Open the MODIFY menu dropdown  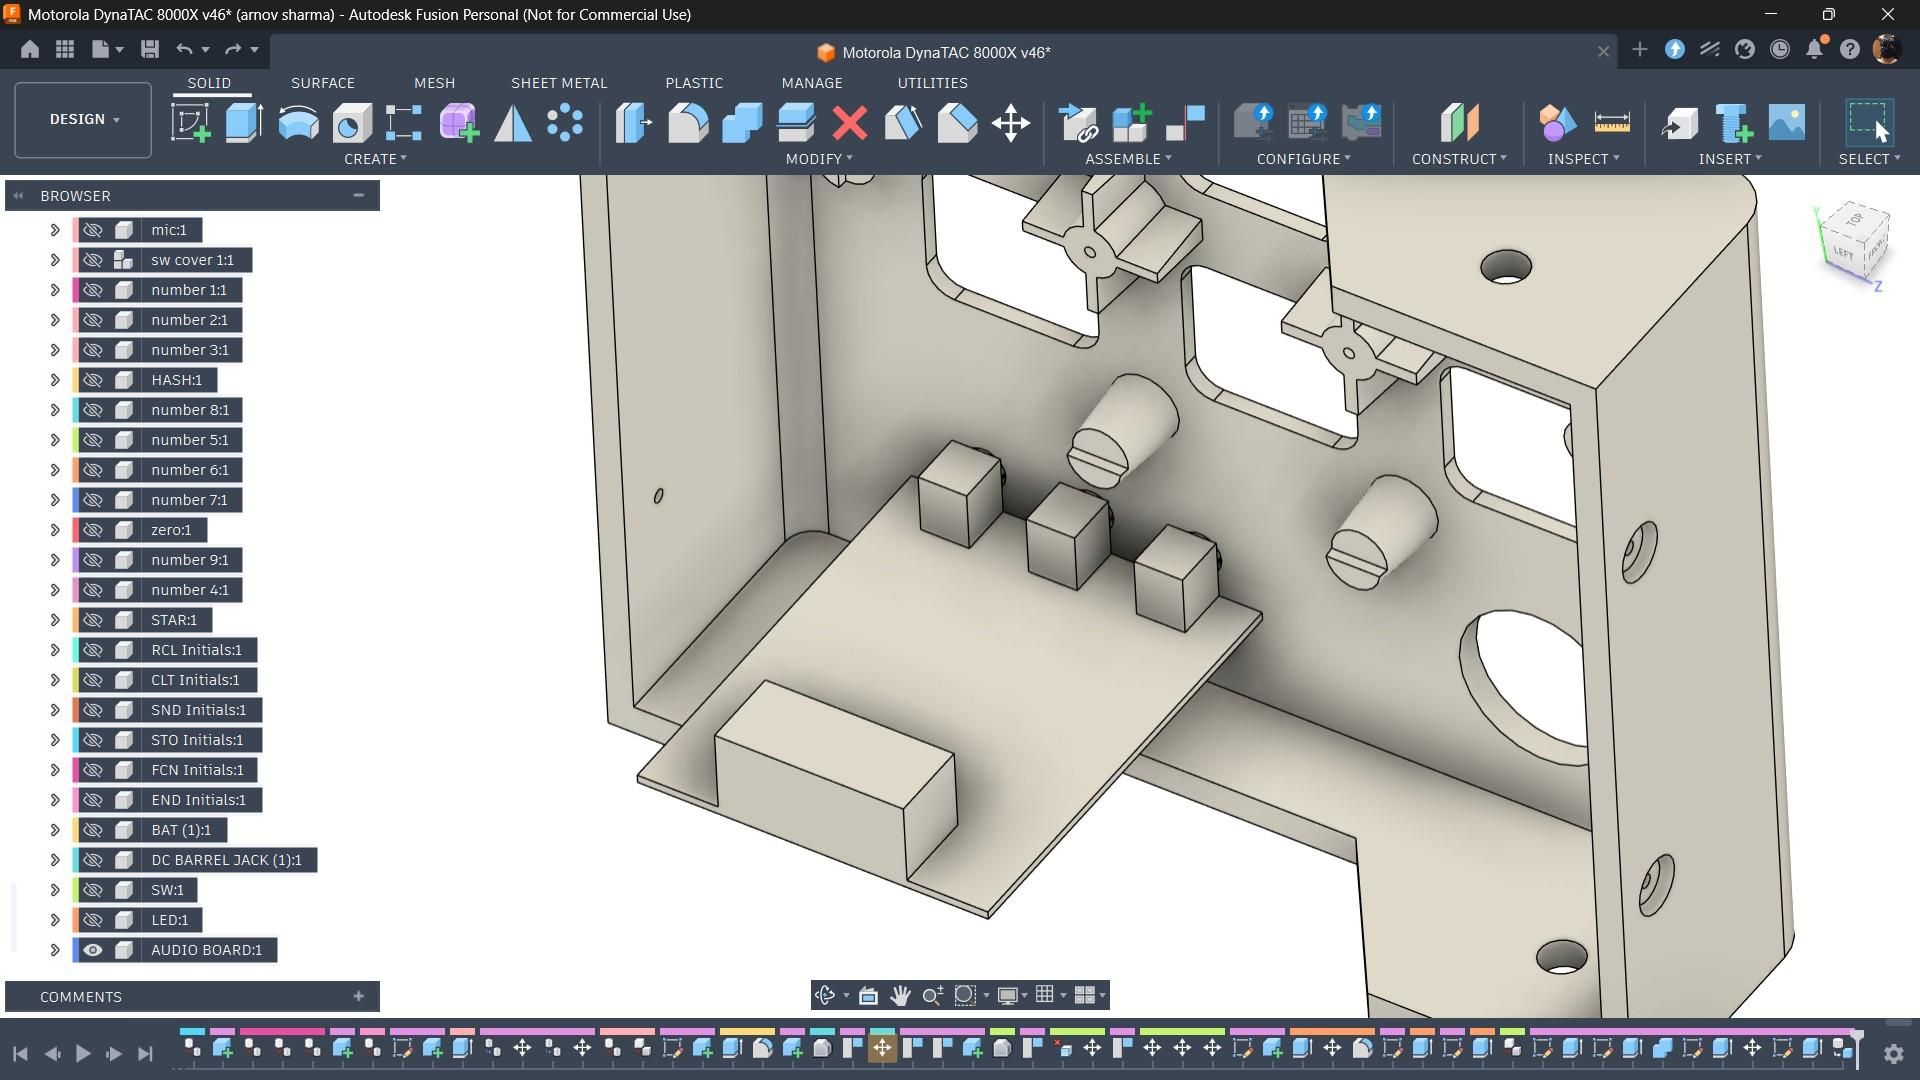[819, 159]
